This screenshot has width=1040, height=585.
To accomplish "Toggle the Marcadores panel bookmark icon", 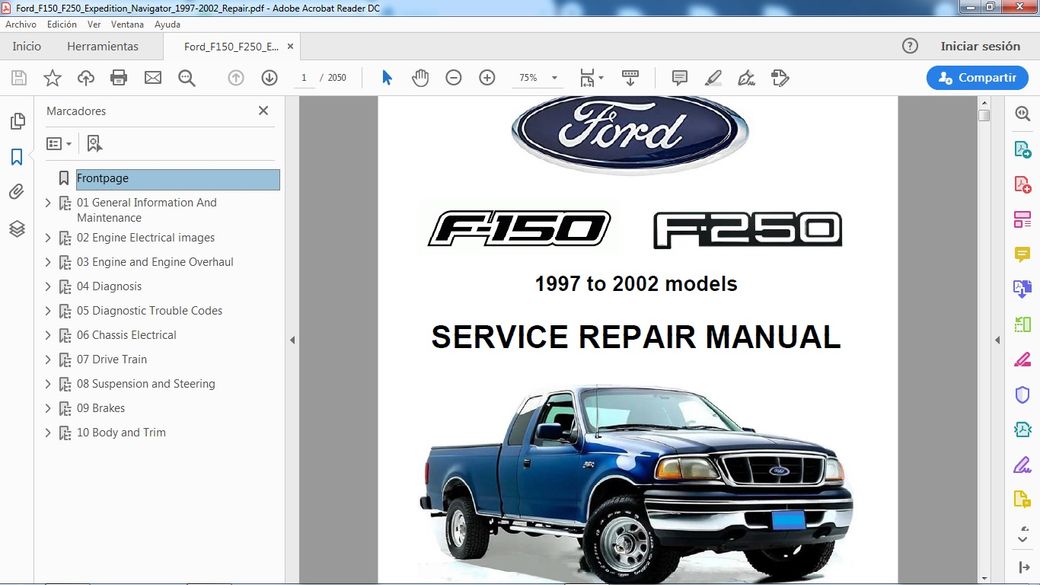I will (x=16, y=156).
